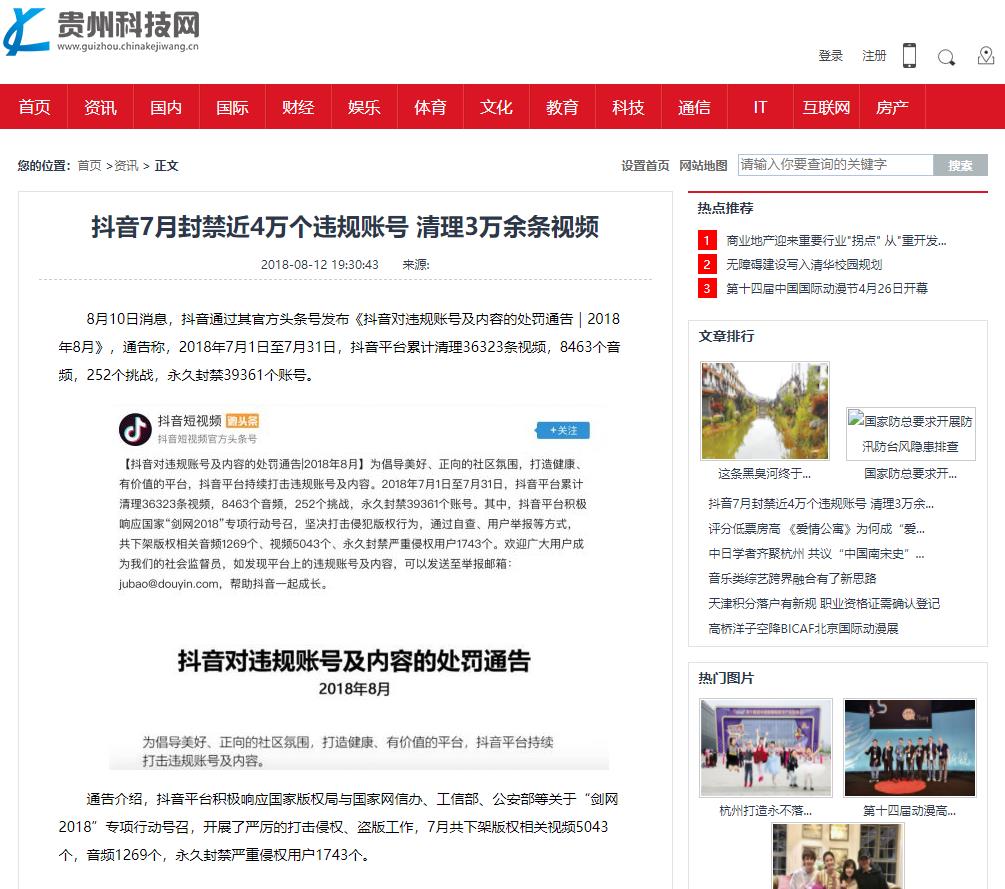Open caption link 杭州打造永不落...
Image resolution: width=1005 pixels, height=889 pixels.
765,811
